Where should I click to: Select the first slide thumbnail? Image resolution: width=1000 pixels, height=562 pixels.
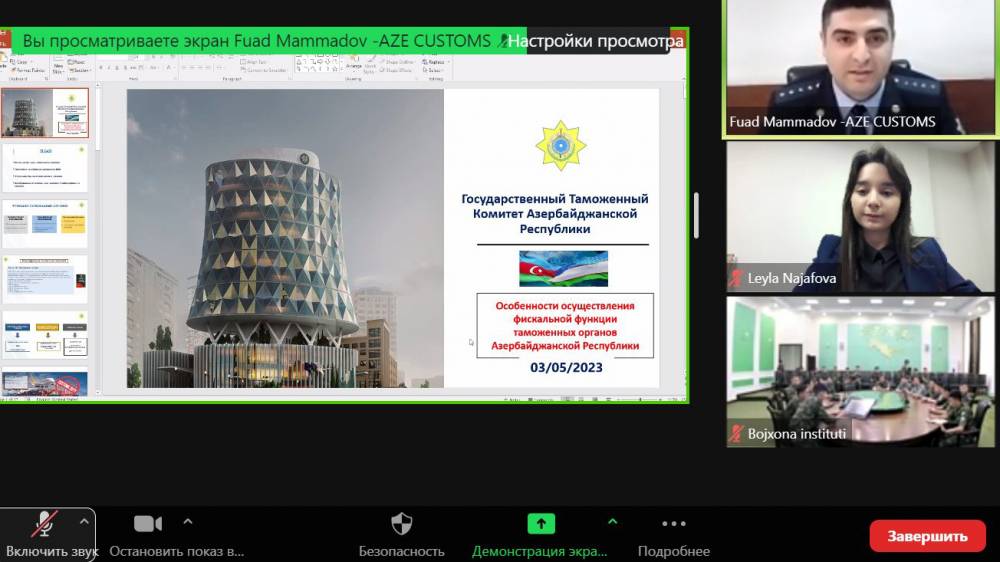pos(45,113)
